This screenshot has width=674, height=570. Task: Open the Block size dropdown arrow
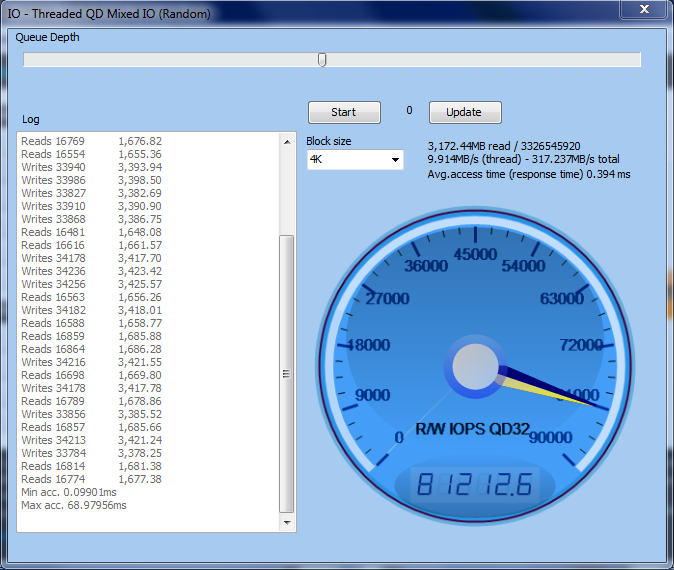395,160
